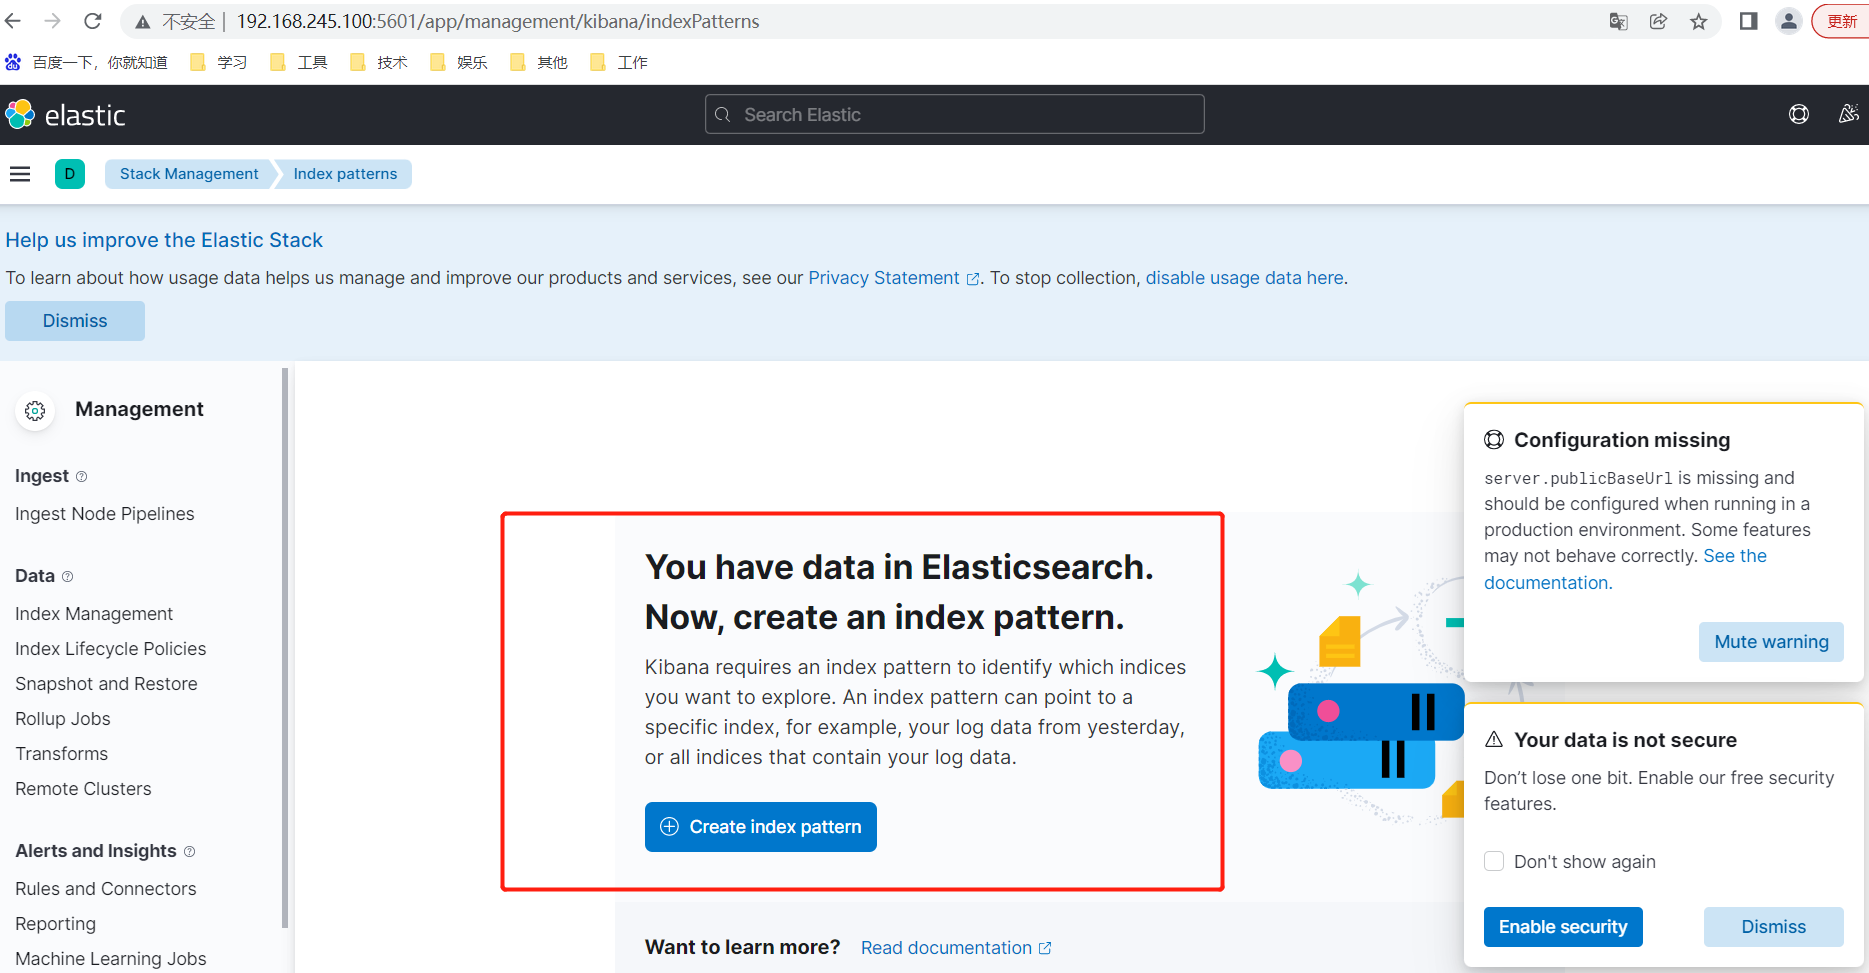The width and height of the screenshot is (1869, 973).
Task: Click the sidebar vertical scrollbar
Action: point(285,648)
